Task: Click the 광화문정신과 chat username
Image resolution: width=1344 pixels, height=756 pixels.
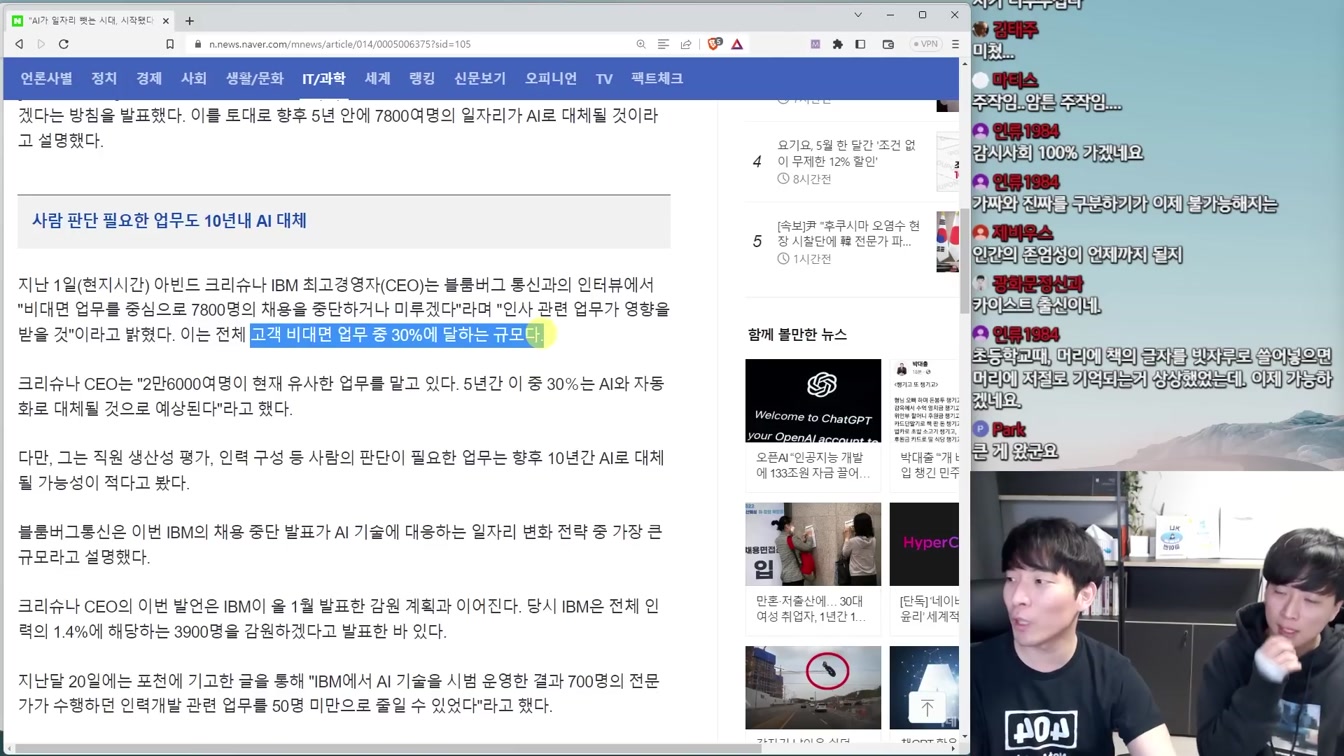Action: coord(1037,284)
